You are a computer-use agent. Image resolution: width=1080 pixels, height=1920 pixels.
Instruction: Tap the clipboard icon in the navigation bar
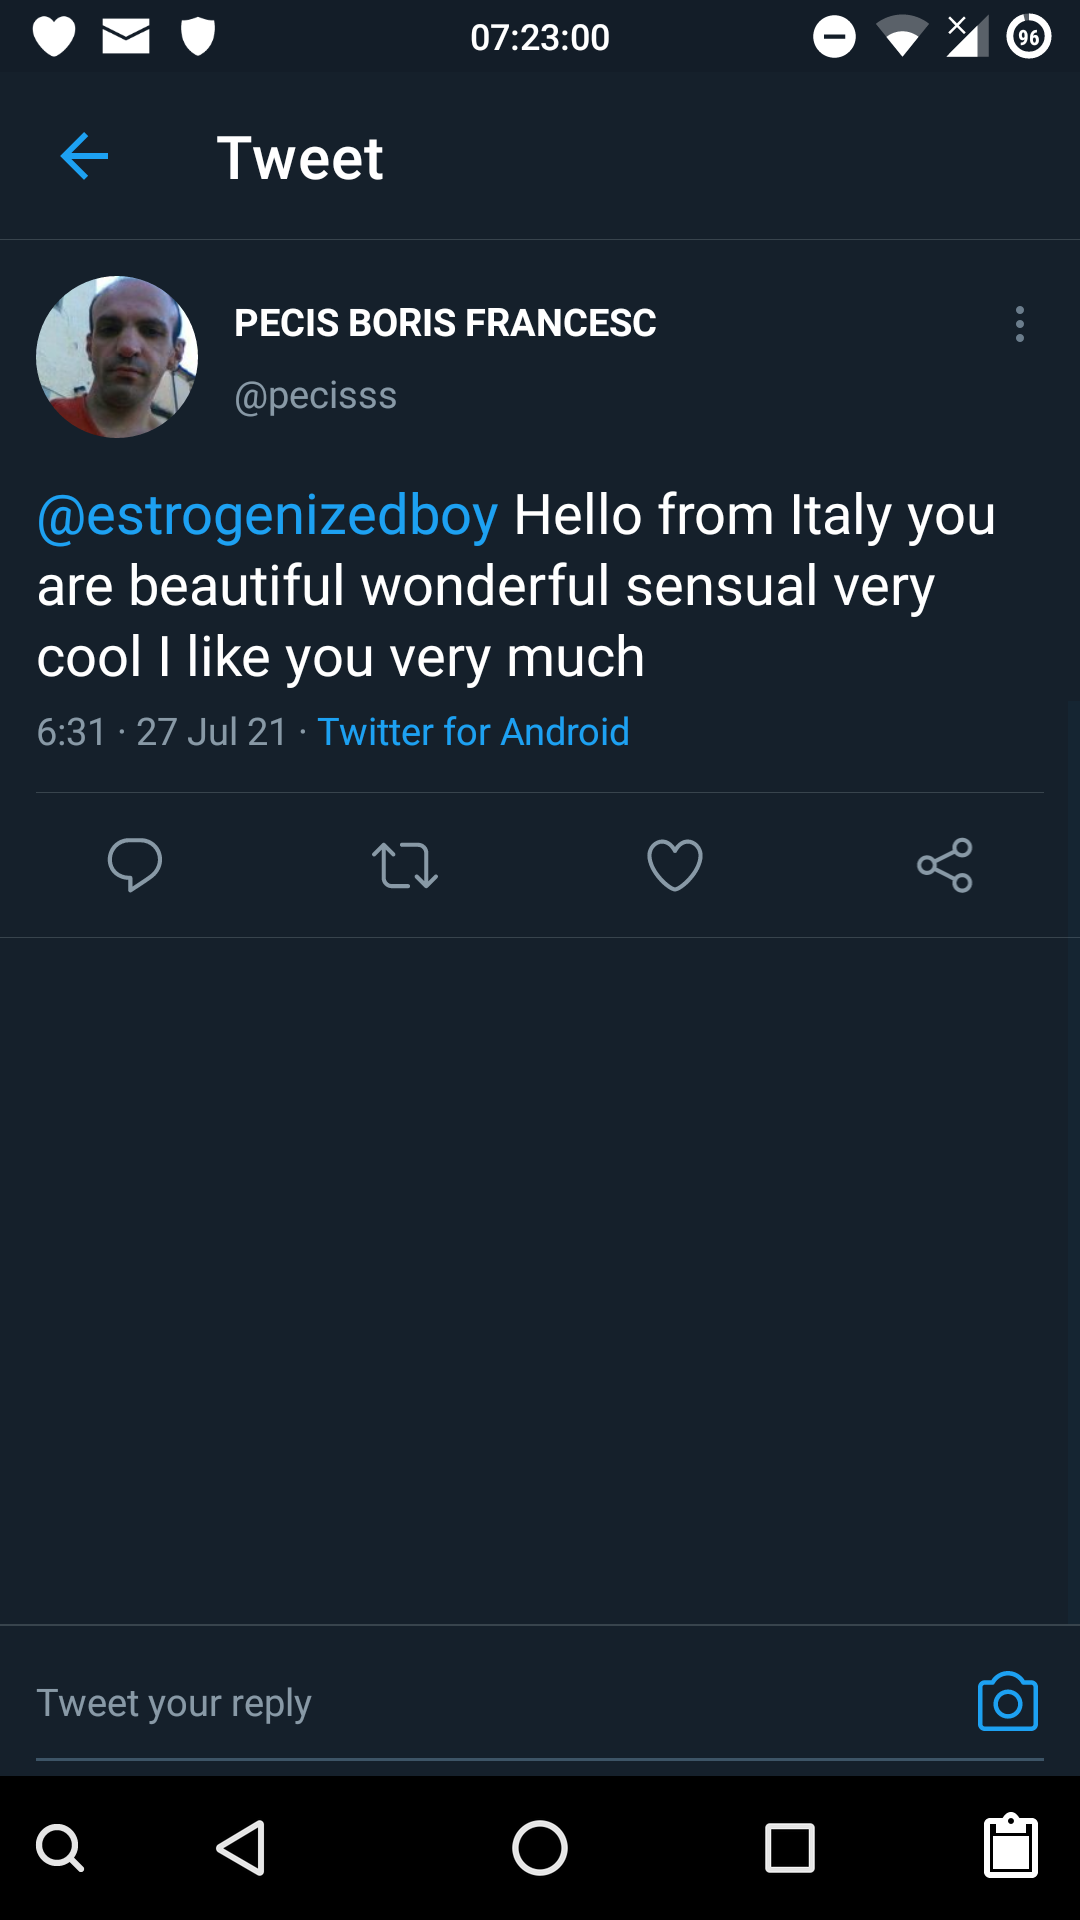point(1011,1847)
